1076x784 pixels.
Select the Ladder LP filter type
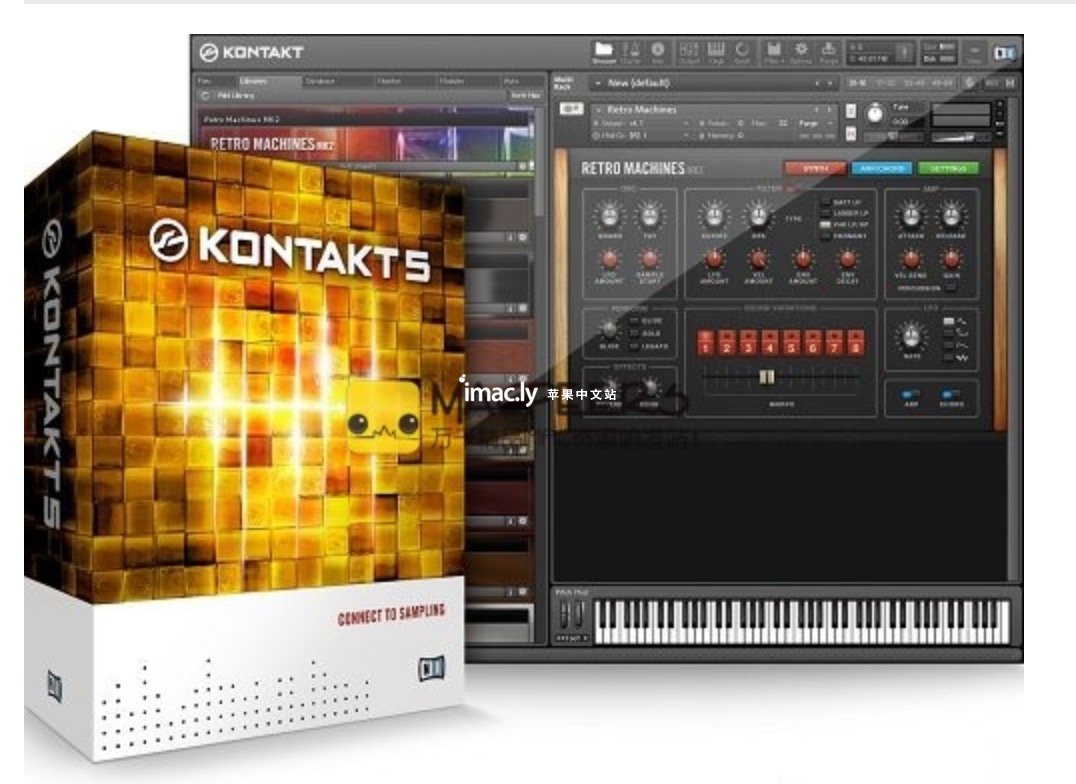(826, 214)
